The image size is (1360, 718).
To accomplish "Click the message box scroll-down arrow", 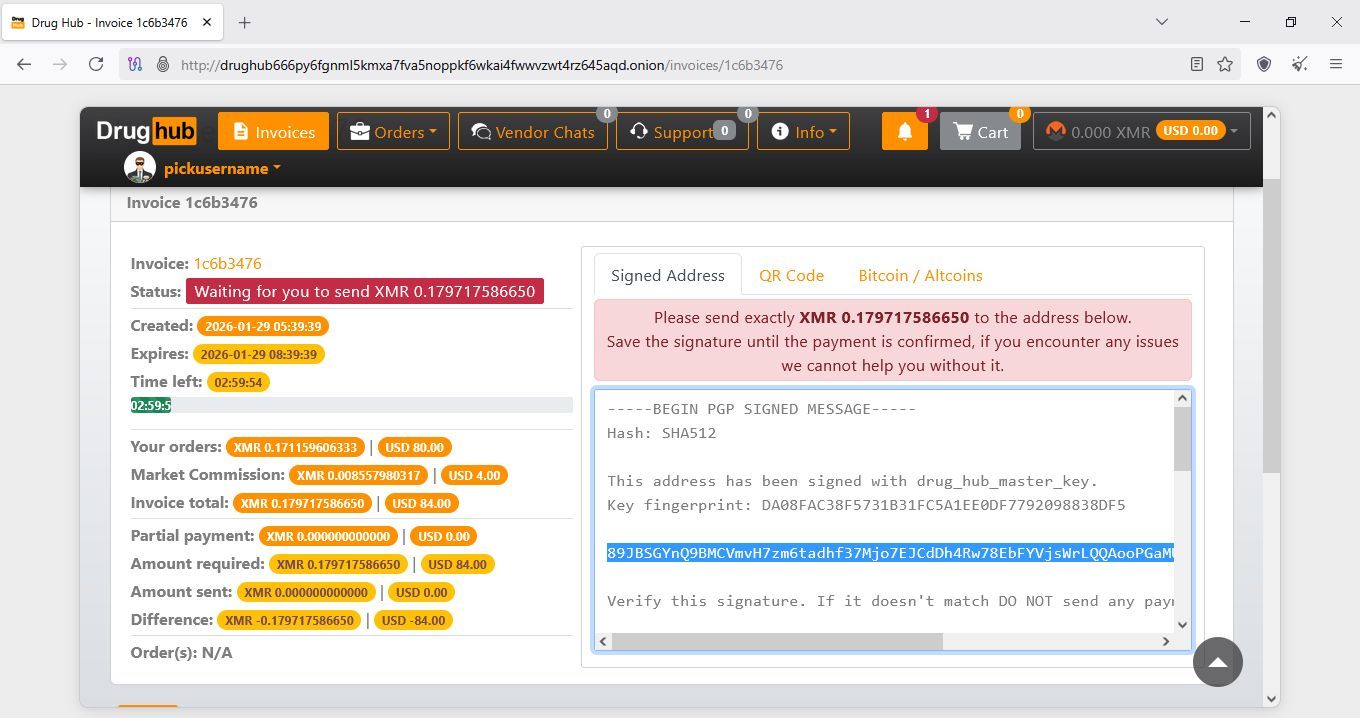I will (1182, 624).
